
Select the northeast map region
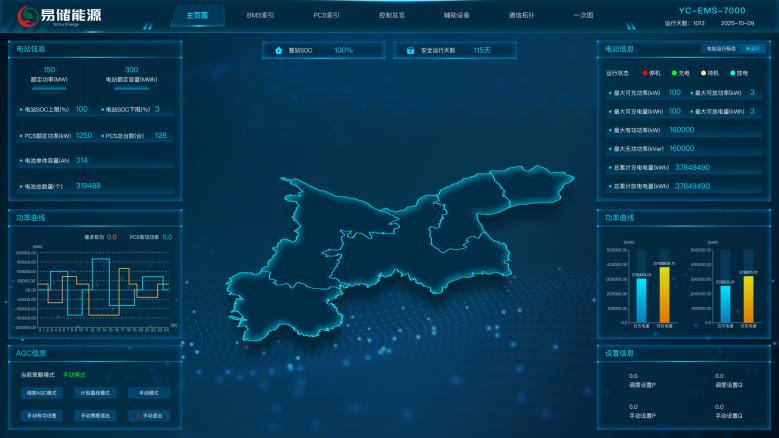tap(534, 185)
